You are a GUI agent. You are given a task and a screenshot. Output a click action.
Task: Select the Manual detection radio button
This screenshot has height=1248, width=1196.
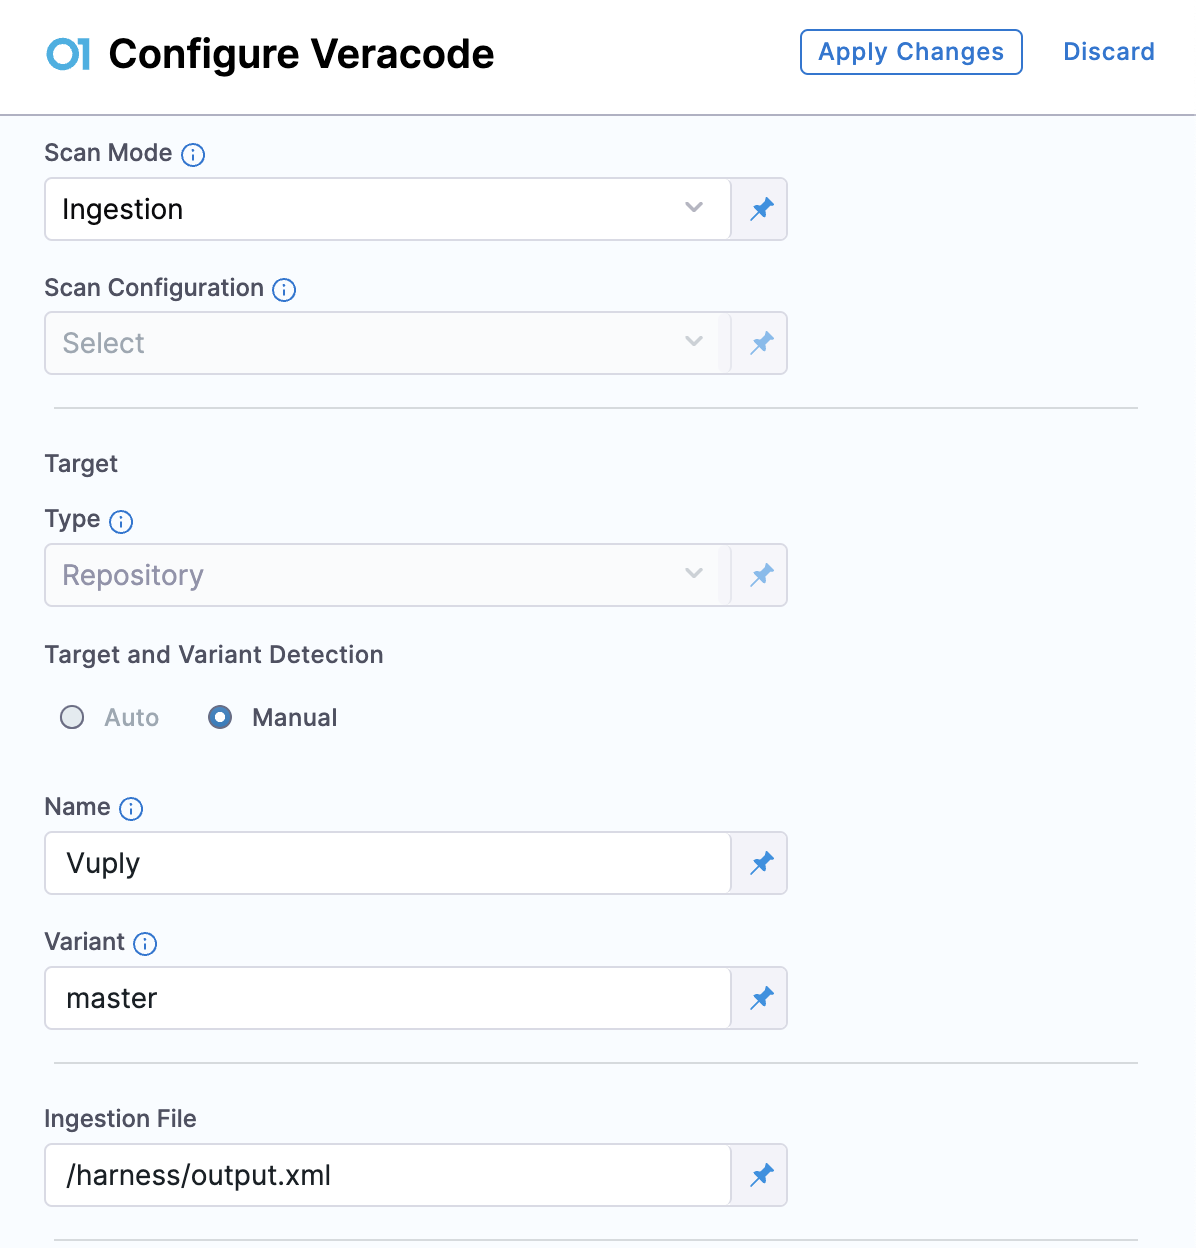[220, 717]
